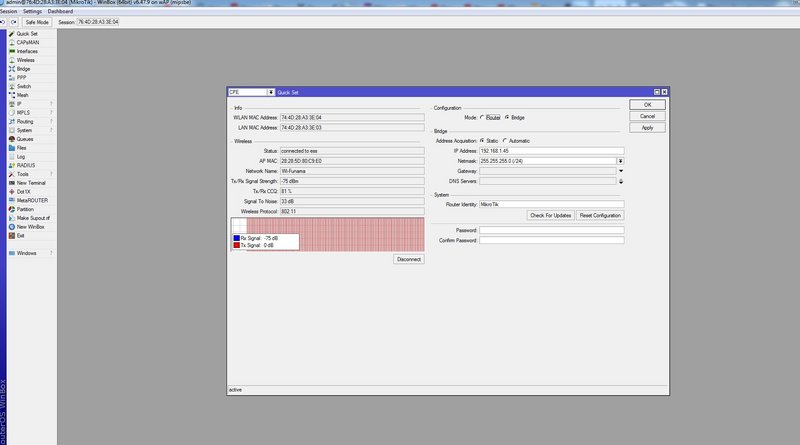Expand the IP submenu arrow

pyautogui.click(x=52, y=104)
